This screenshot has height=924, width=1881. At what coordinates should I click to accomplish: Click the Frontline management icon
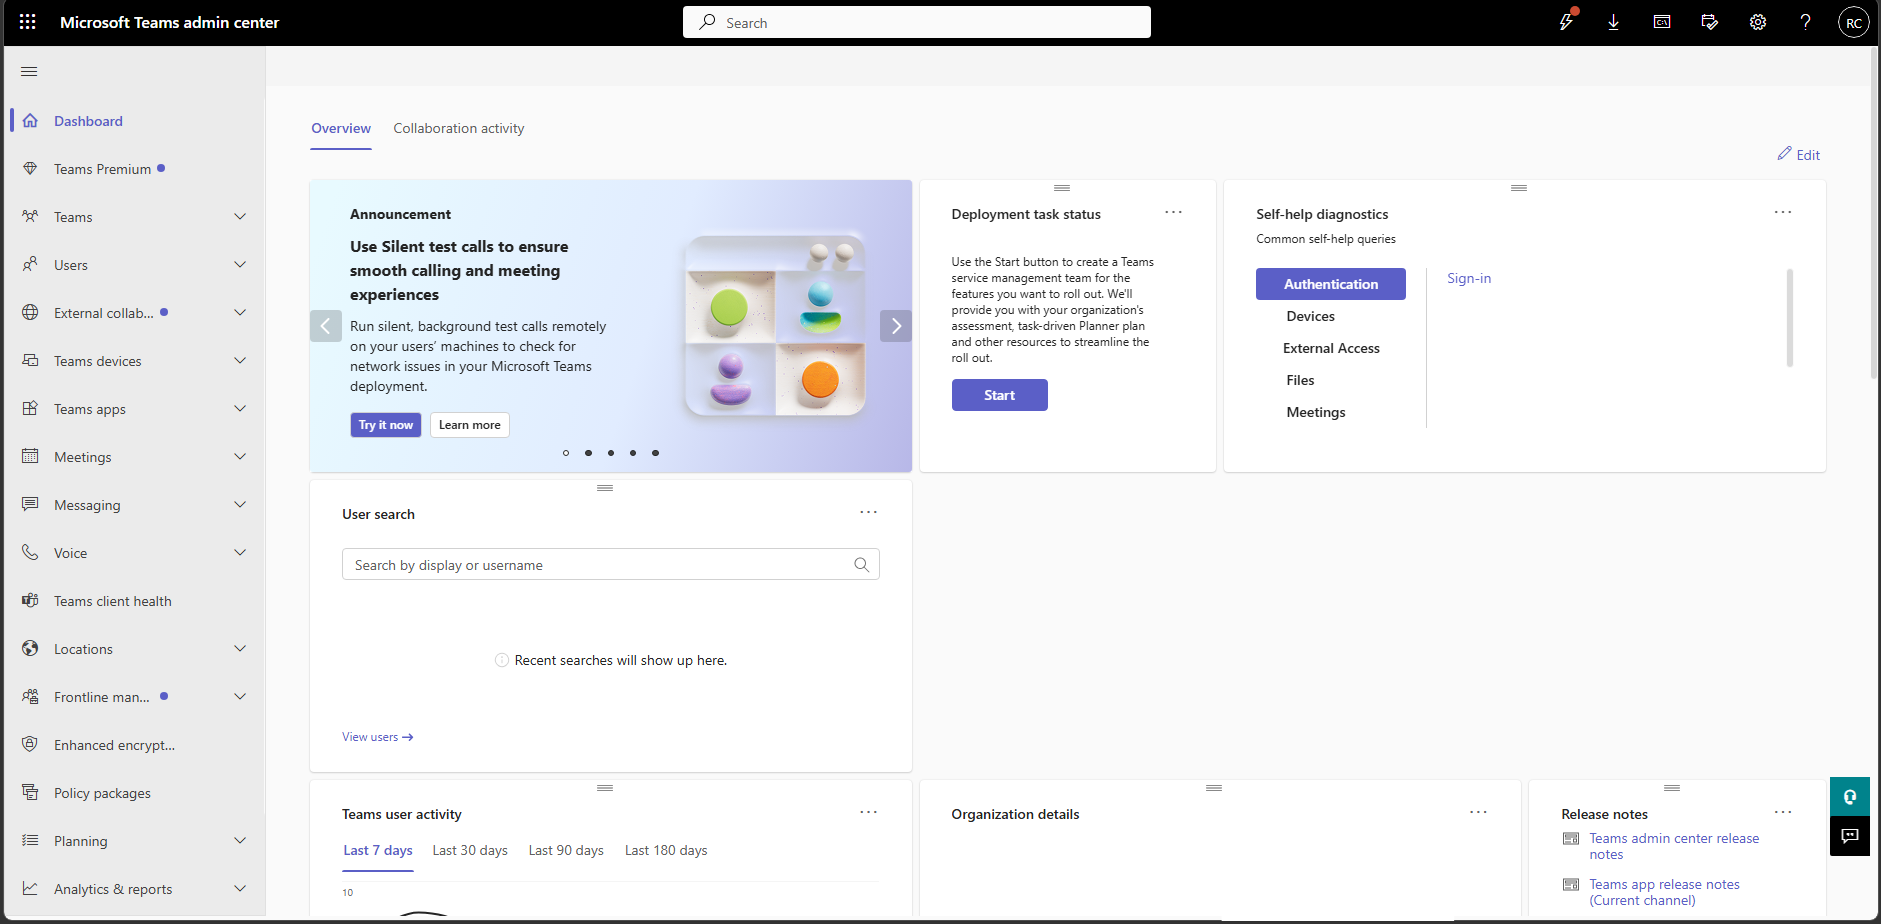coord(30,697)
